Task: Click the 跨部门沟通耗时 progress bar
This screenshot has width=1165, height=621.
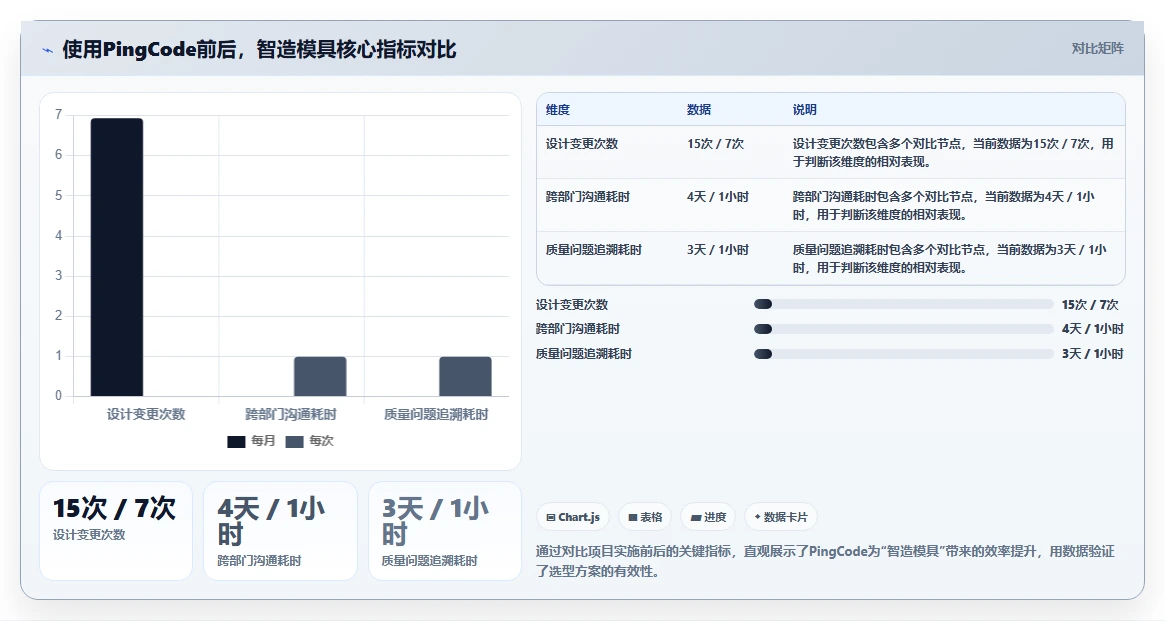Action: [x=903, y=329]
